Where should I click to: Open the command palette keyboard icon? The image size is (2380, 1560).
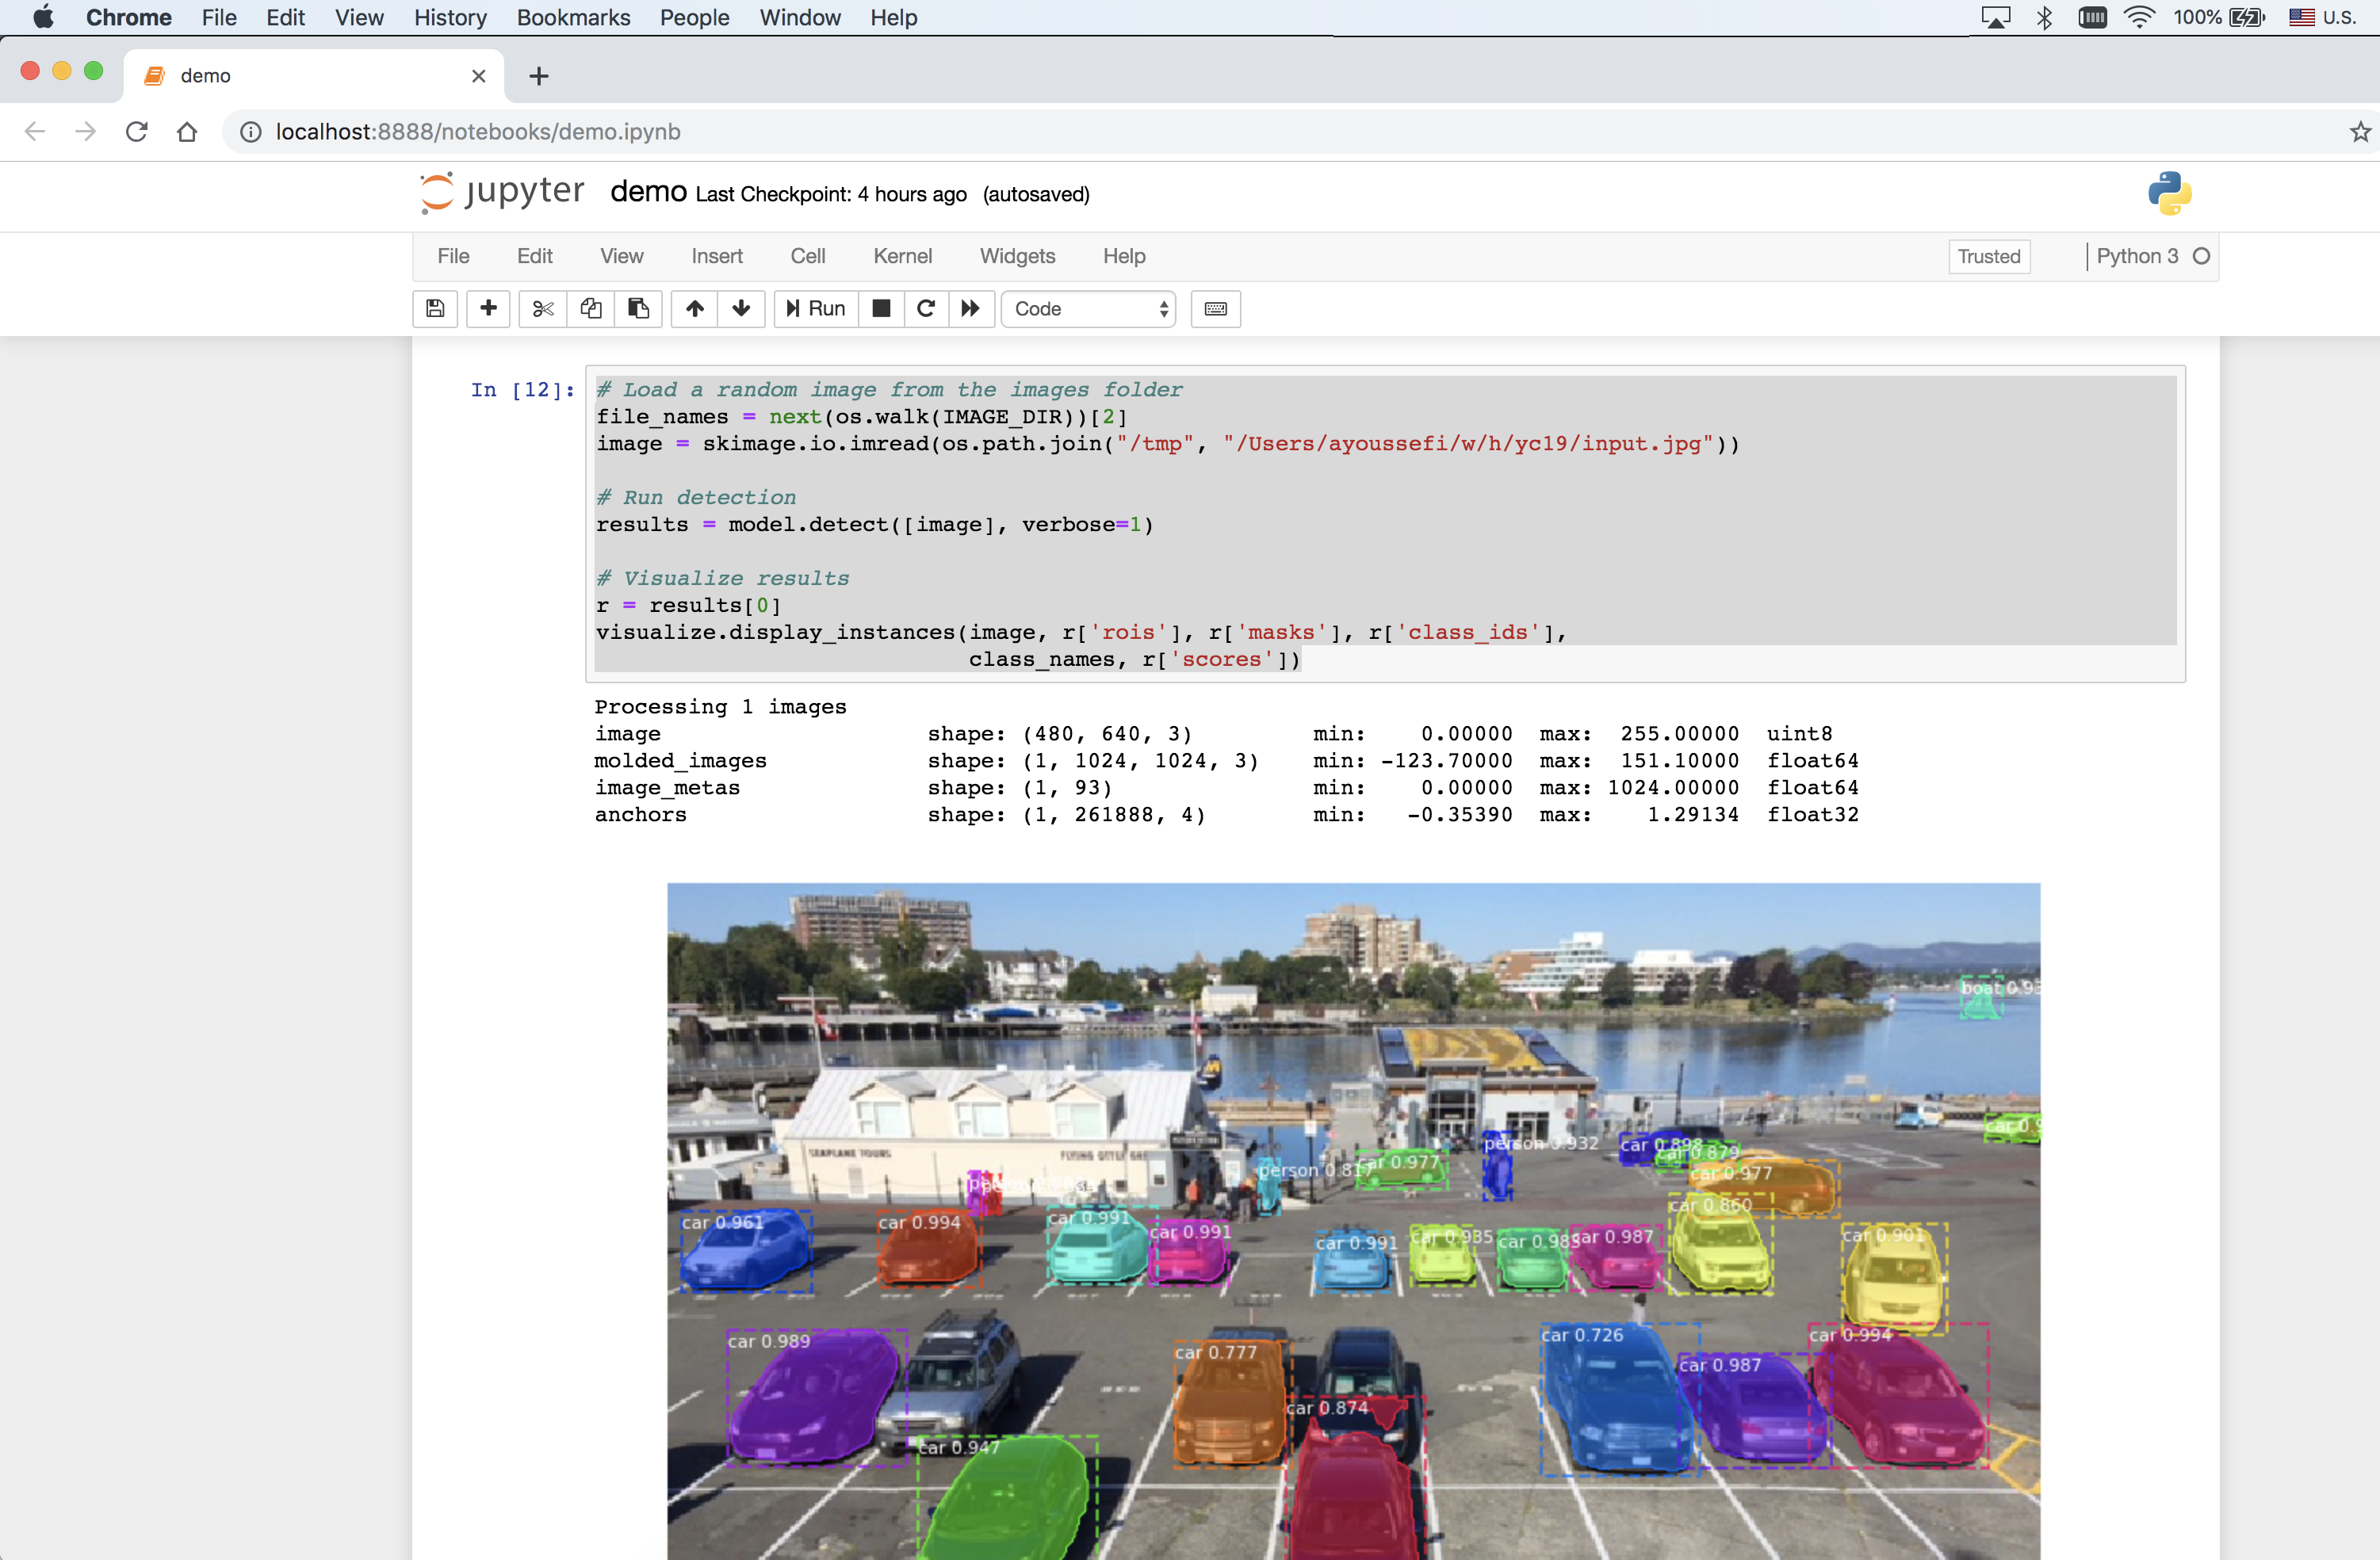(x=1215, y=308)
